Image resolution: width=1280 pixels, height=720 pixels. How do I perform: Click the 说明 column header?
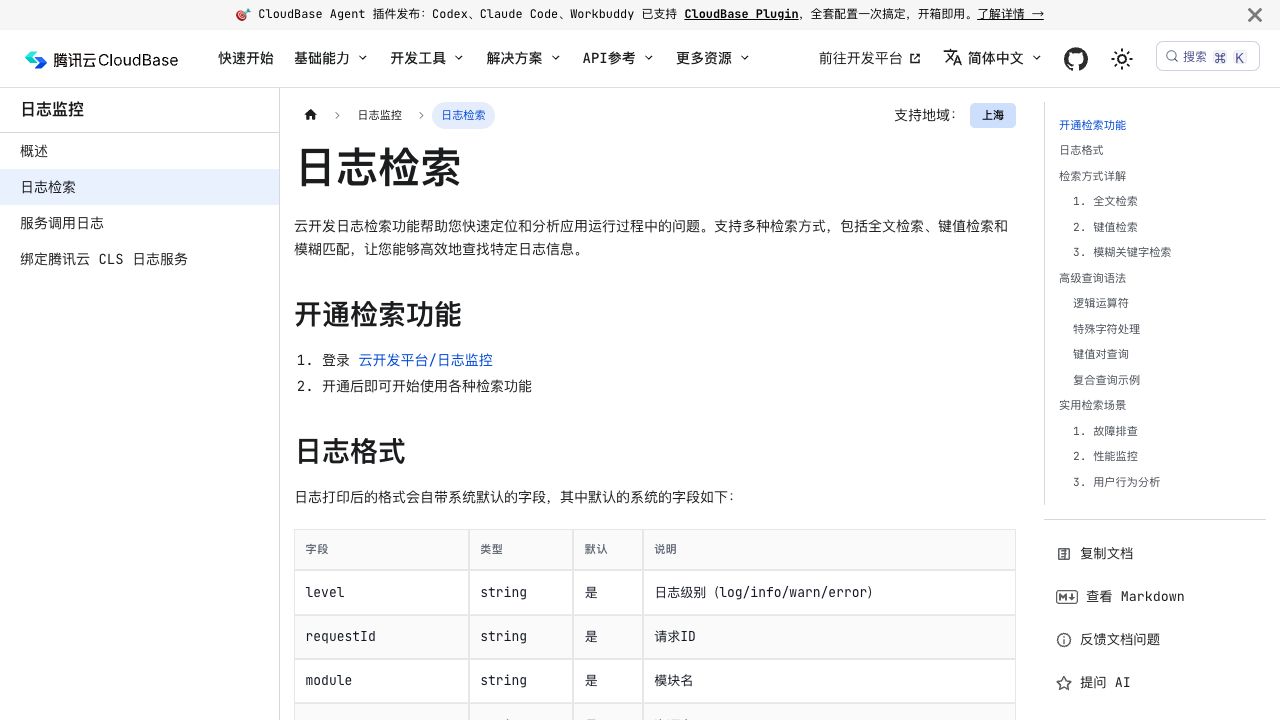click(829, 549)
